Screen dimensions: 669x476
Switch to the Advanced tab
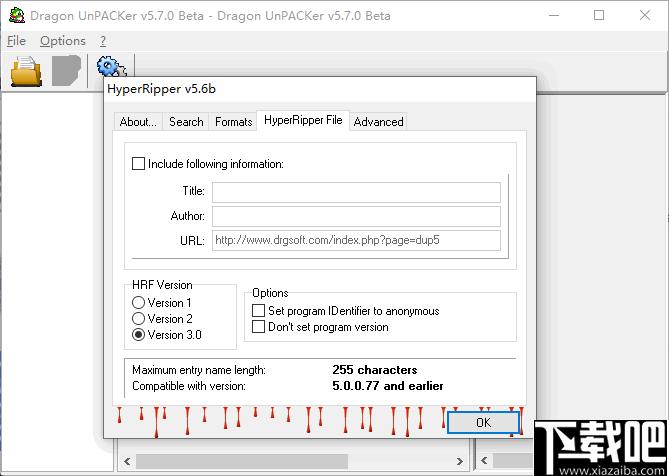[378, 122]
